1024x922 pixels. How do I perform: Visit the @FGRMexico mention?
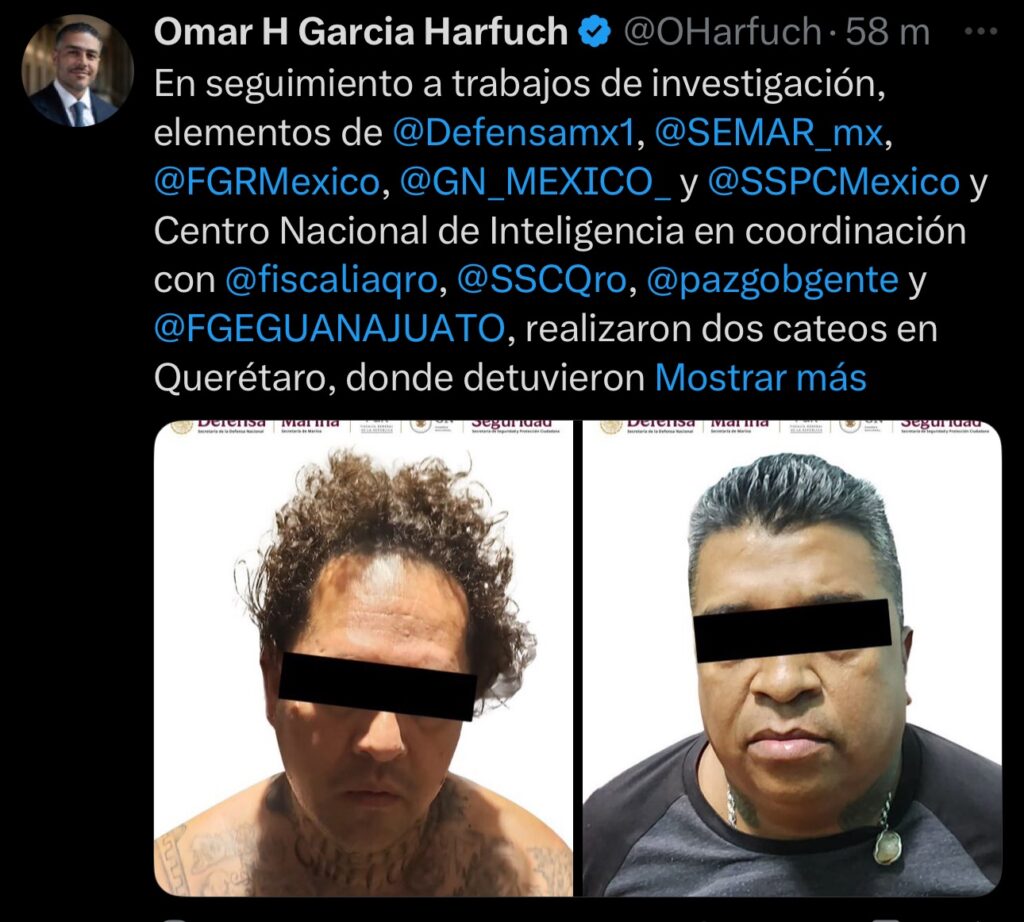266,182
